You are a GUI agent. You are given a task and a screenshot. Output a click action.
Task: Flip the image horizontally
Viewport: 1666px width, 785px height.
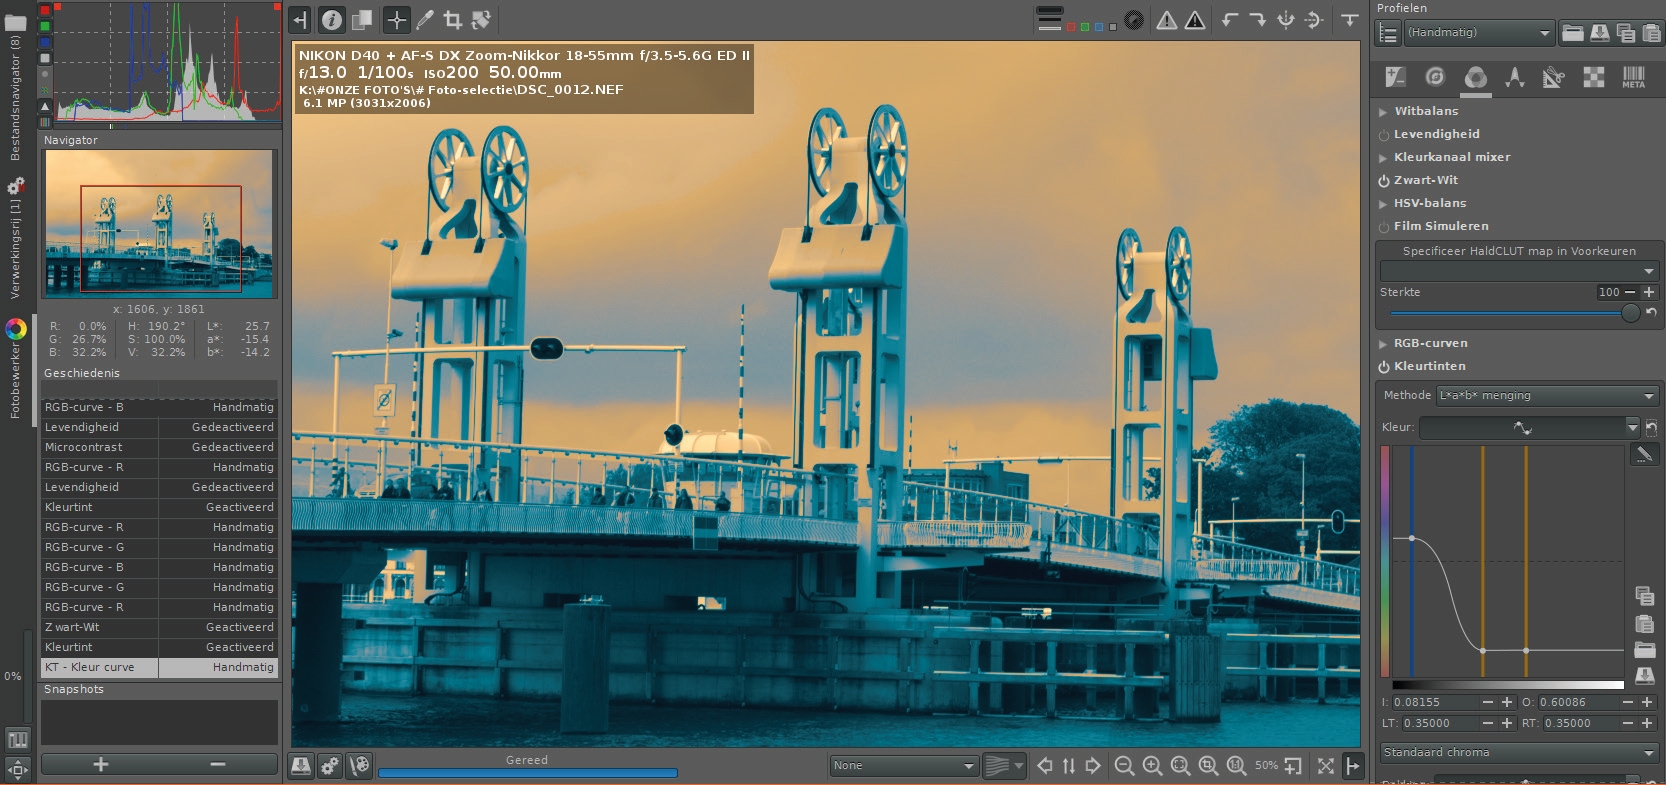coord(1286,20)
